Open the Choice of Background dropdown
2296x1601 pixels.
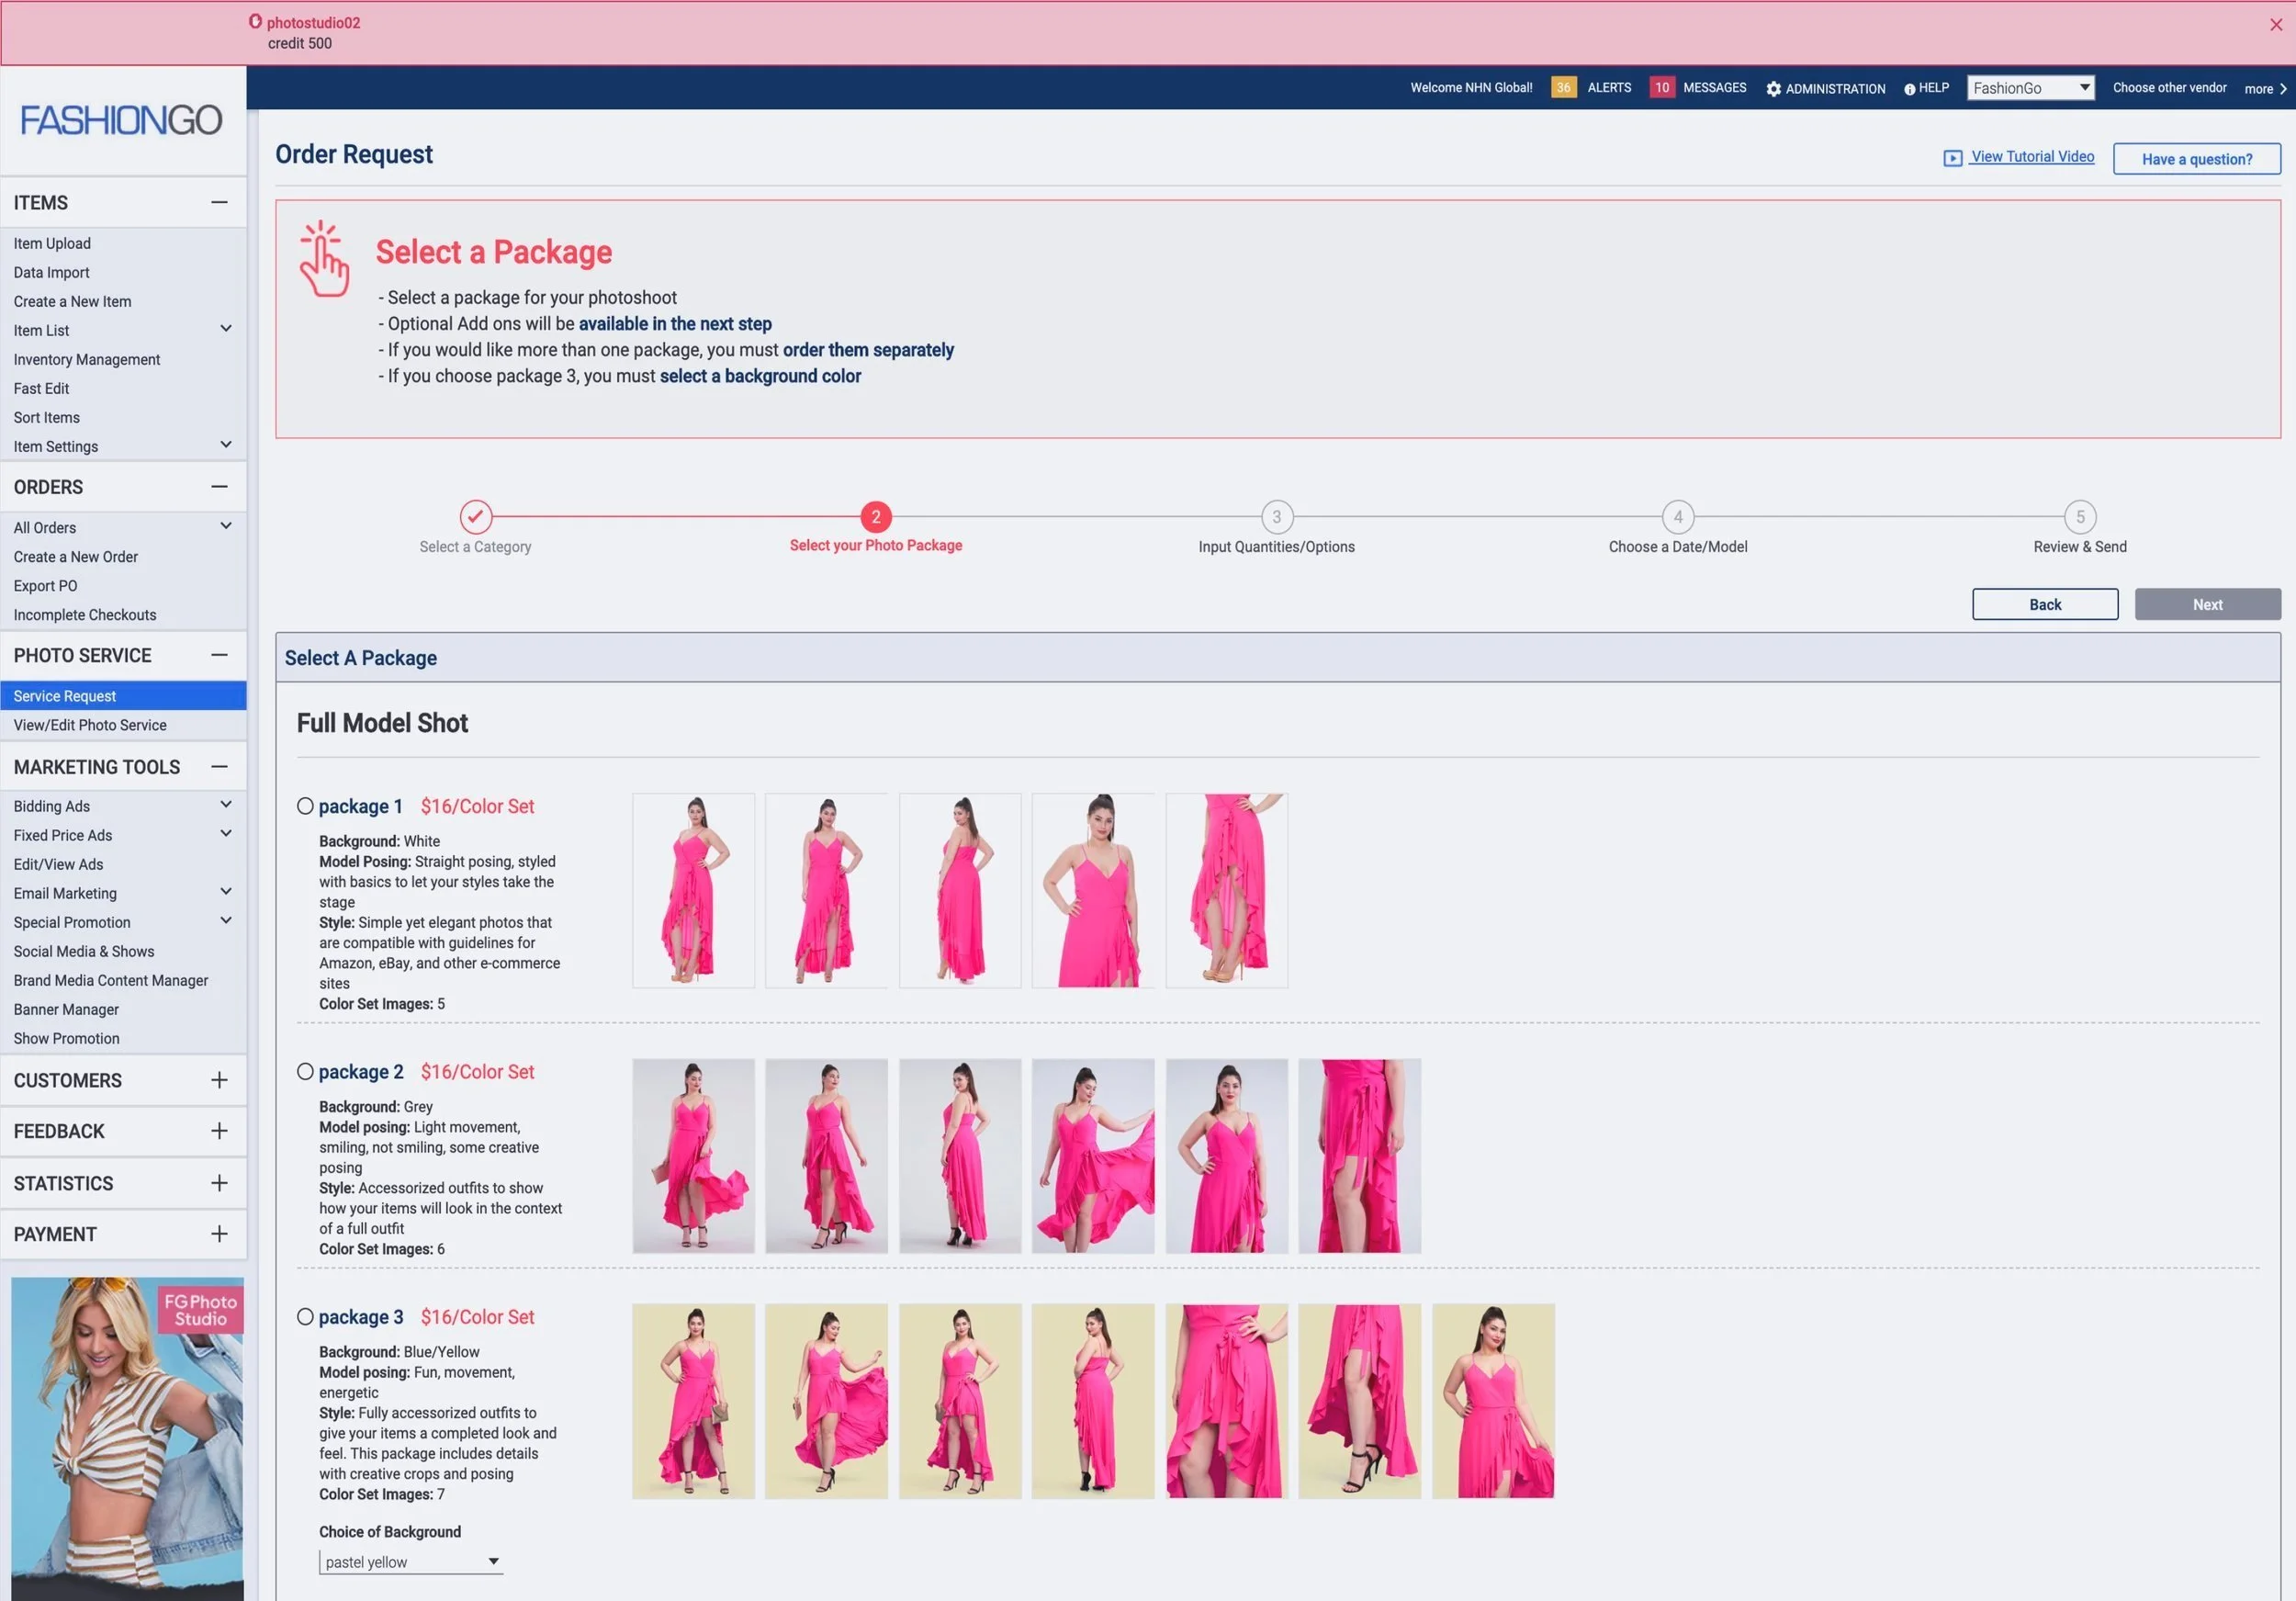coord(410,1562)
